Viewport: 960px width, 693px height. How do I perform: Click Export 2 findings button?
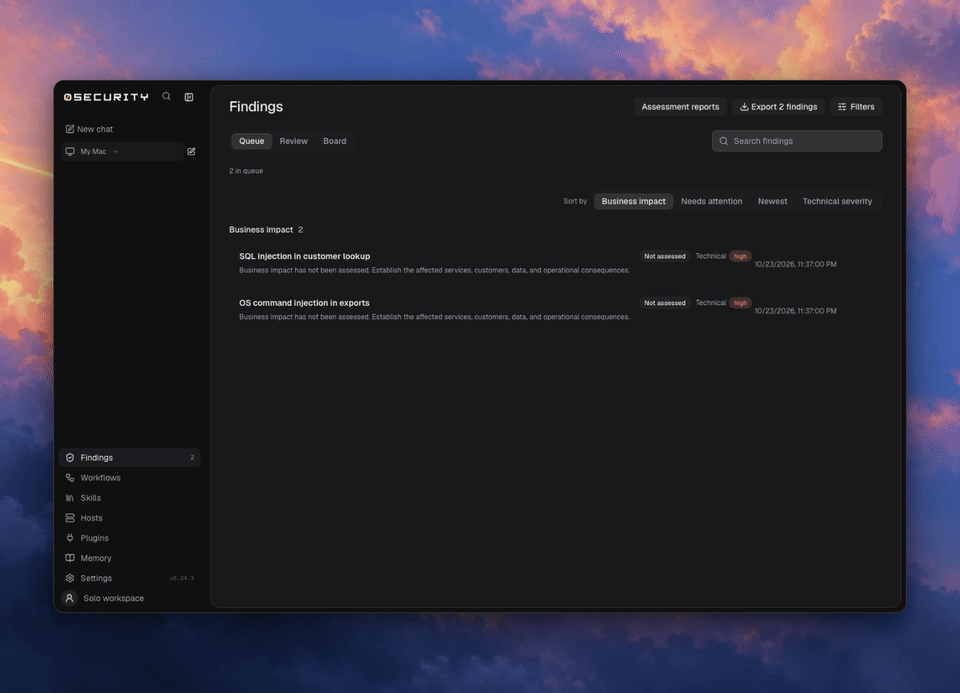click(779, 107)
